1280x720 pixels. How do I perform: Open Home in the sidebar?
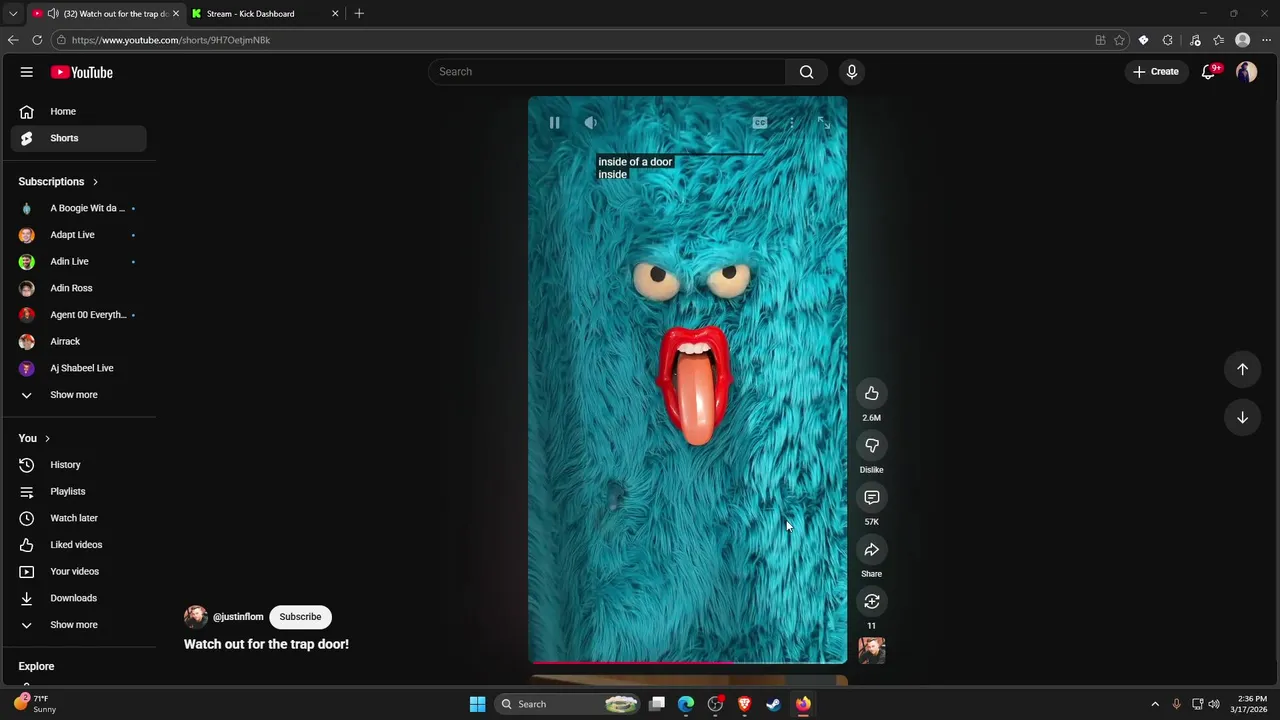tap(79, 112)
